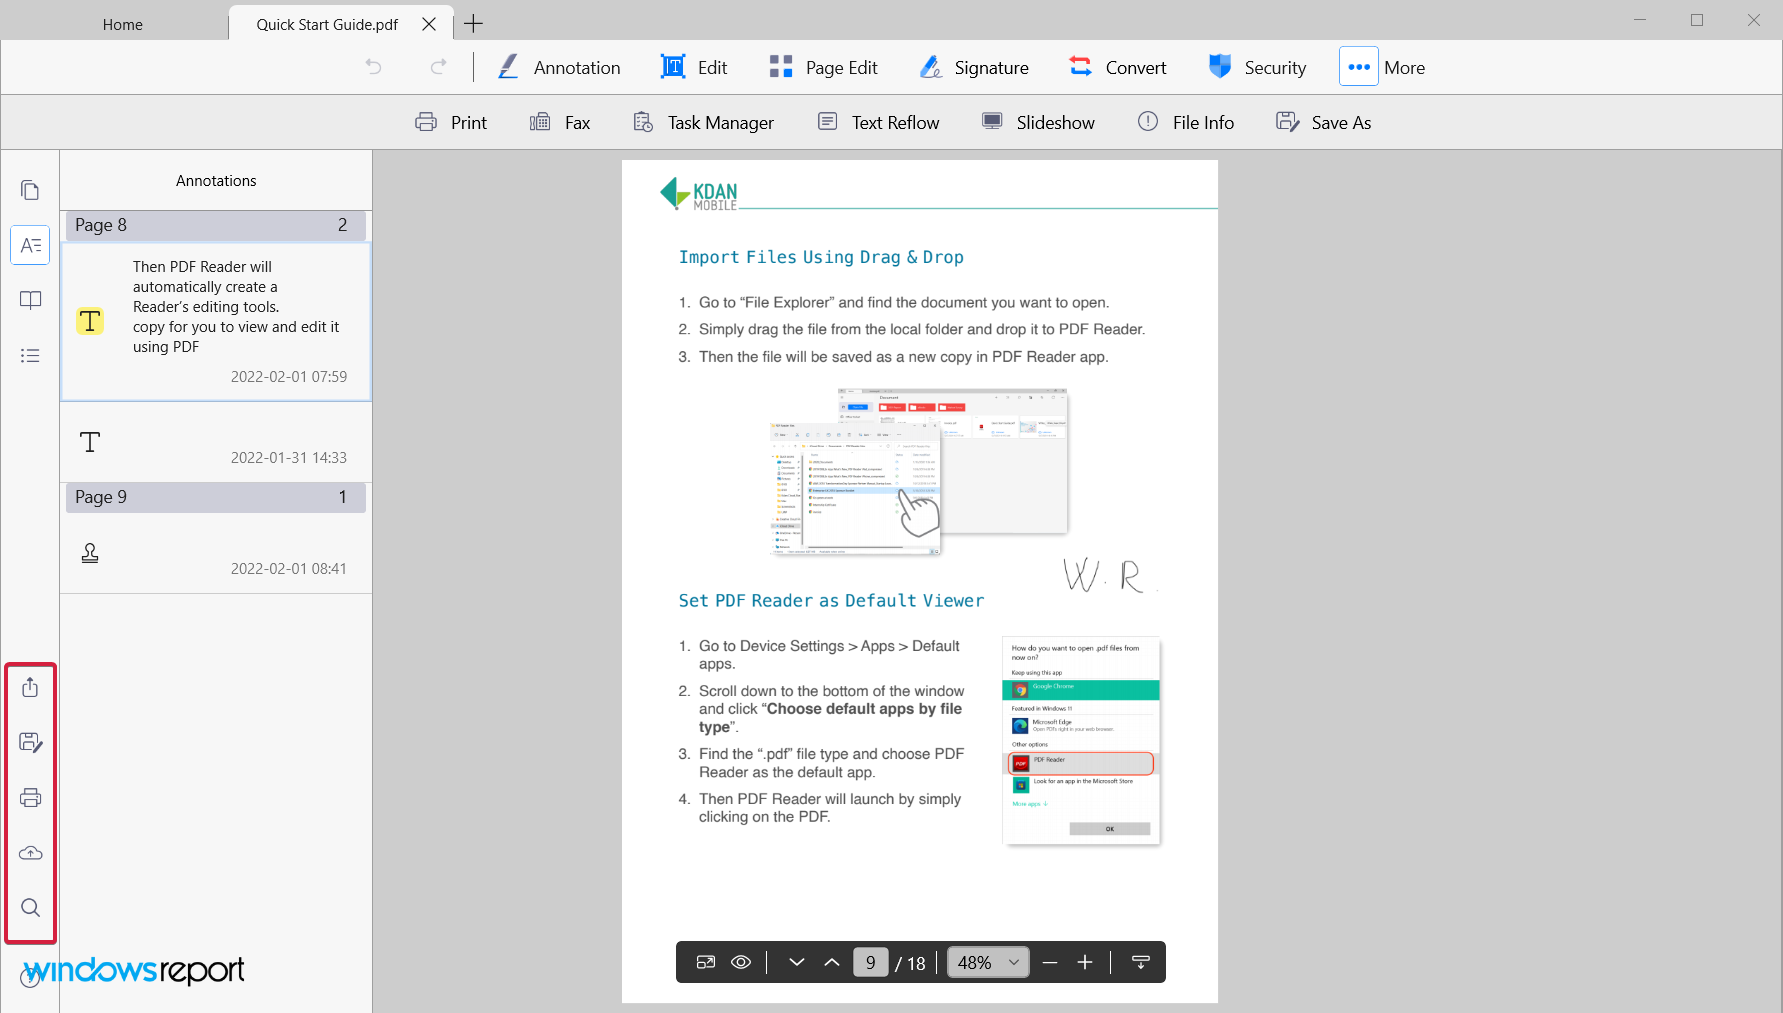Image resolution: width=1783 pixels, height=1013 pixels.
Task: Open the Convert option
Action: click(x=1117, y=67)
